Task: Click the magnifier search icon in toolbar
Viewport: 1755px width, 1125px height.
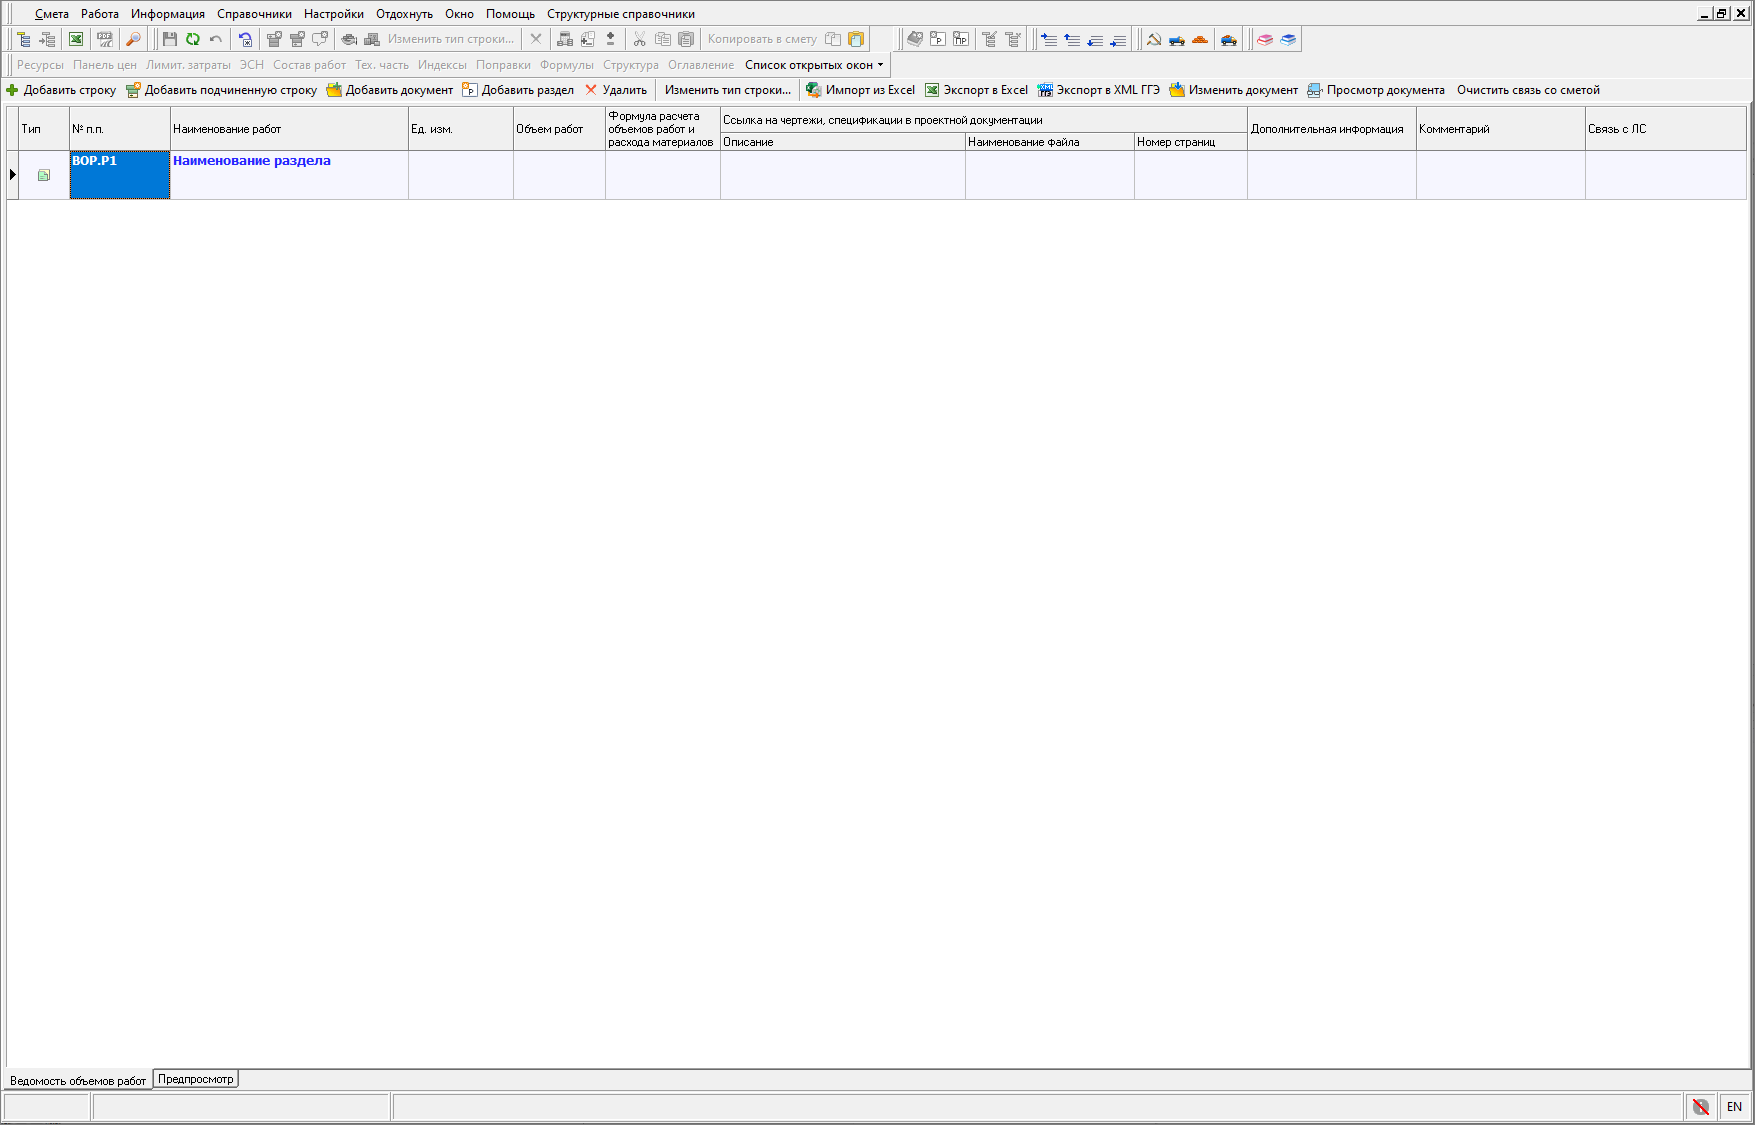Action: pyautogui.click(x=133, y=39)
